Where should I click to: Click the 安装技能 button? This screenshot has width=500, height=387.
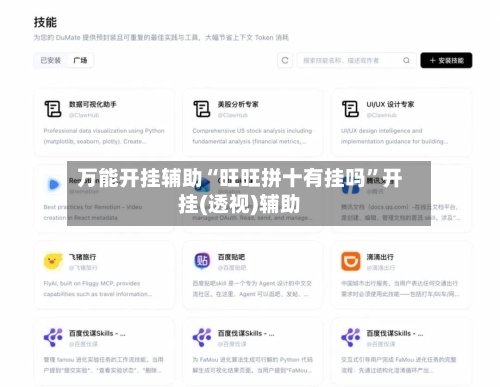(x=446, y=60)
